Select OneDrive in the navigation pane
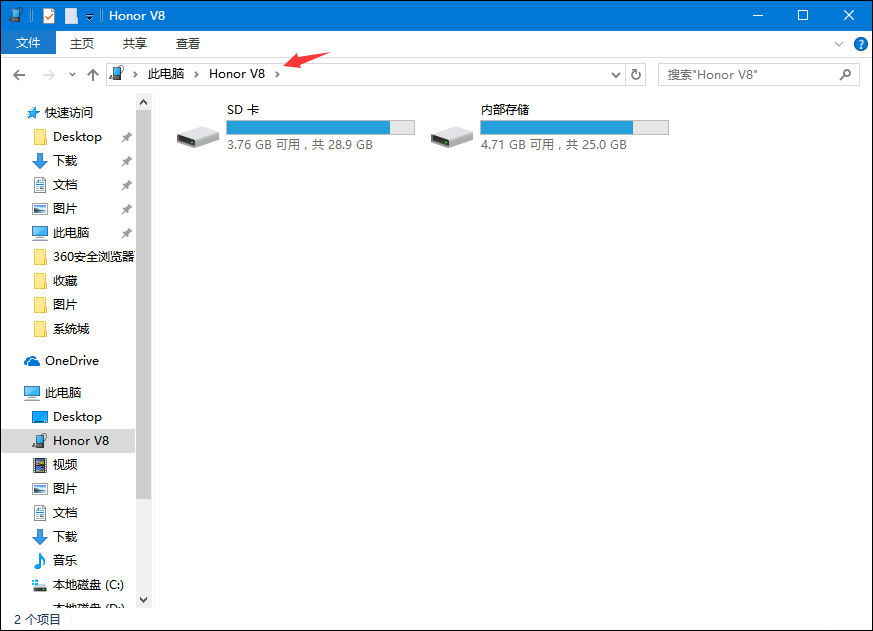The height and width of the screenshot is (631, 873). point(71,361)
